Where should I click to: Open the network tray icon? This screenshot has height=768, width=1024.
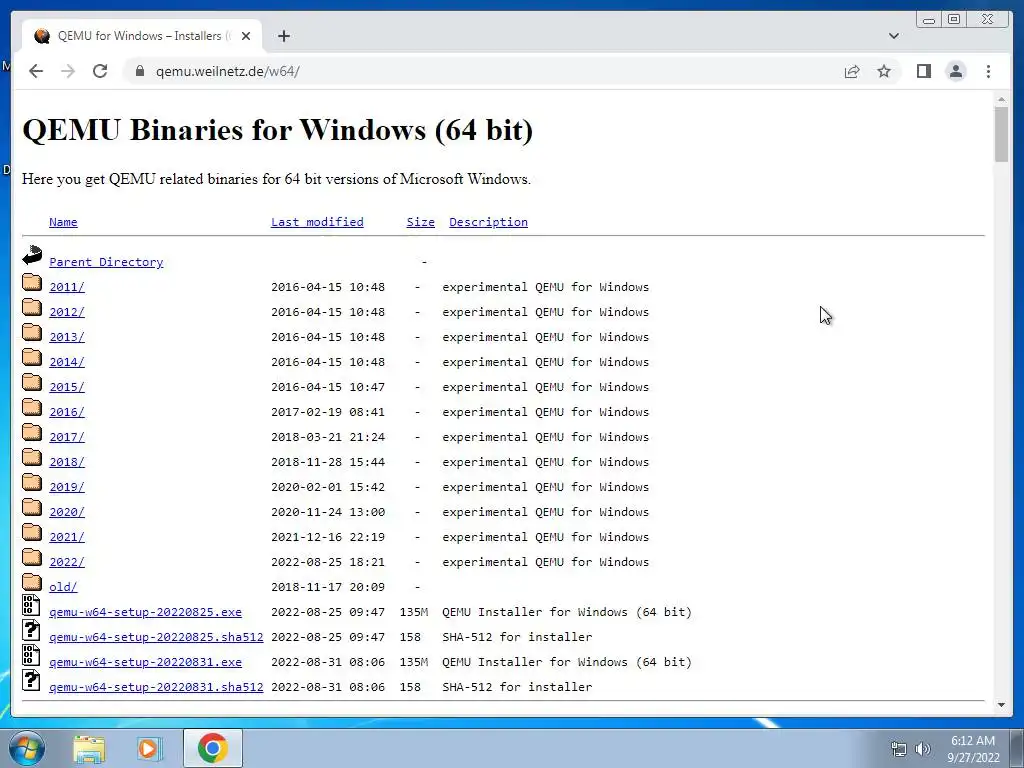899,749
